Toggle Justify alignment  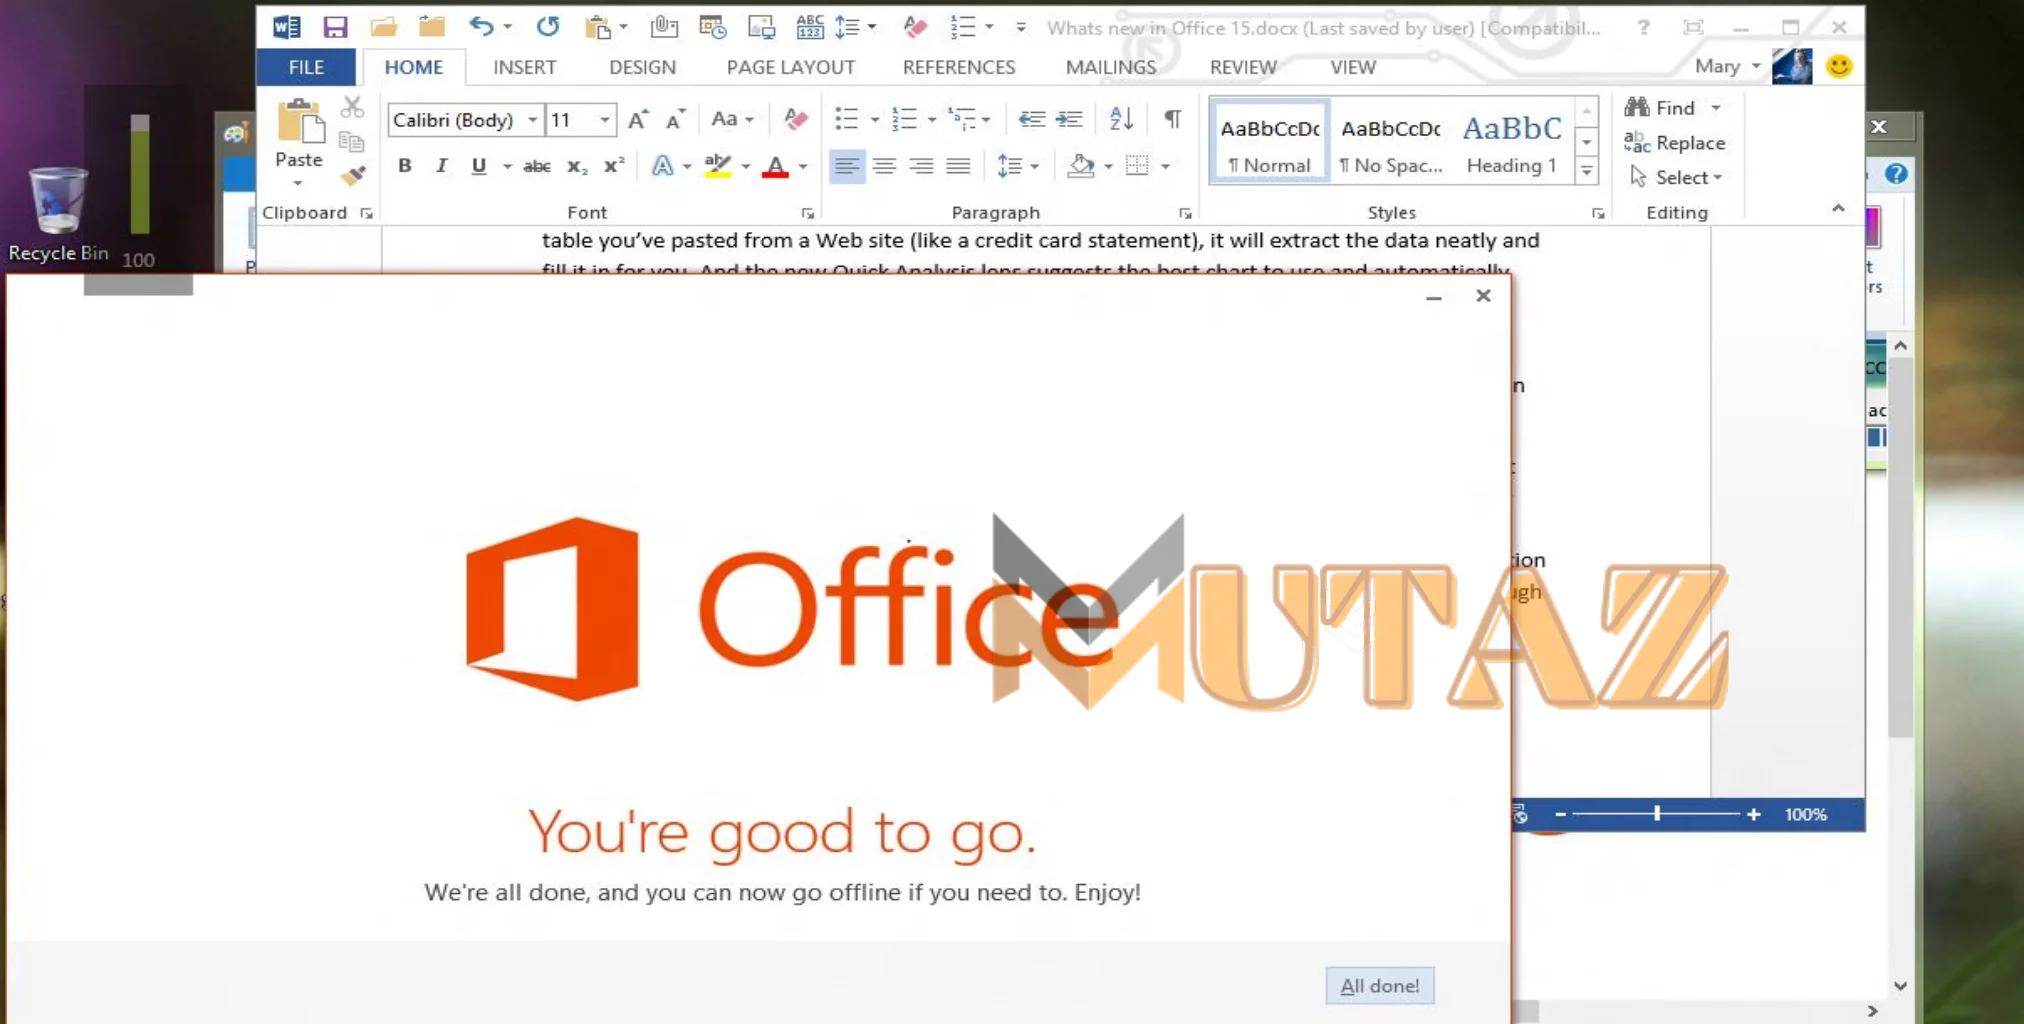pos(958,166)
